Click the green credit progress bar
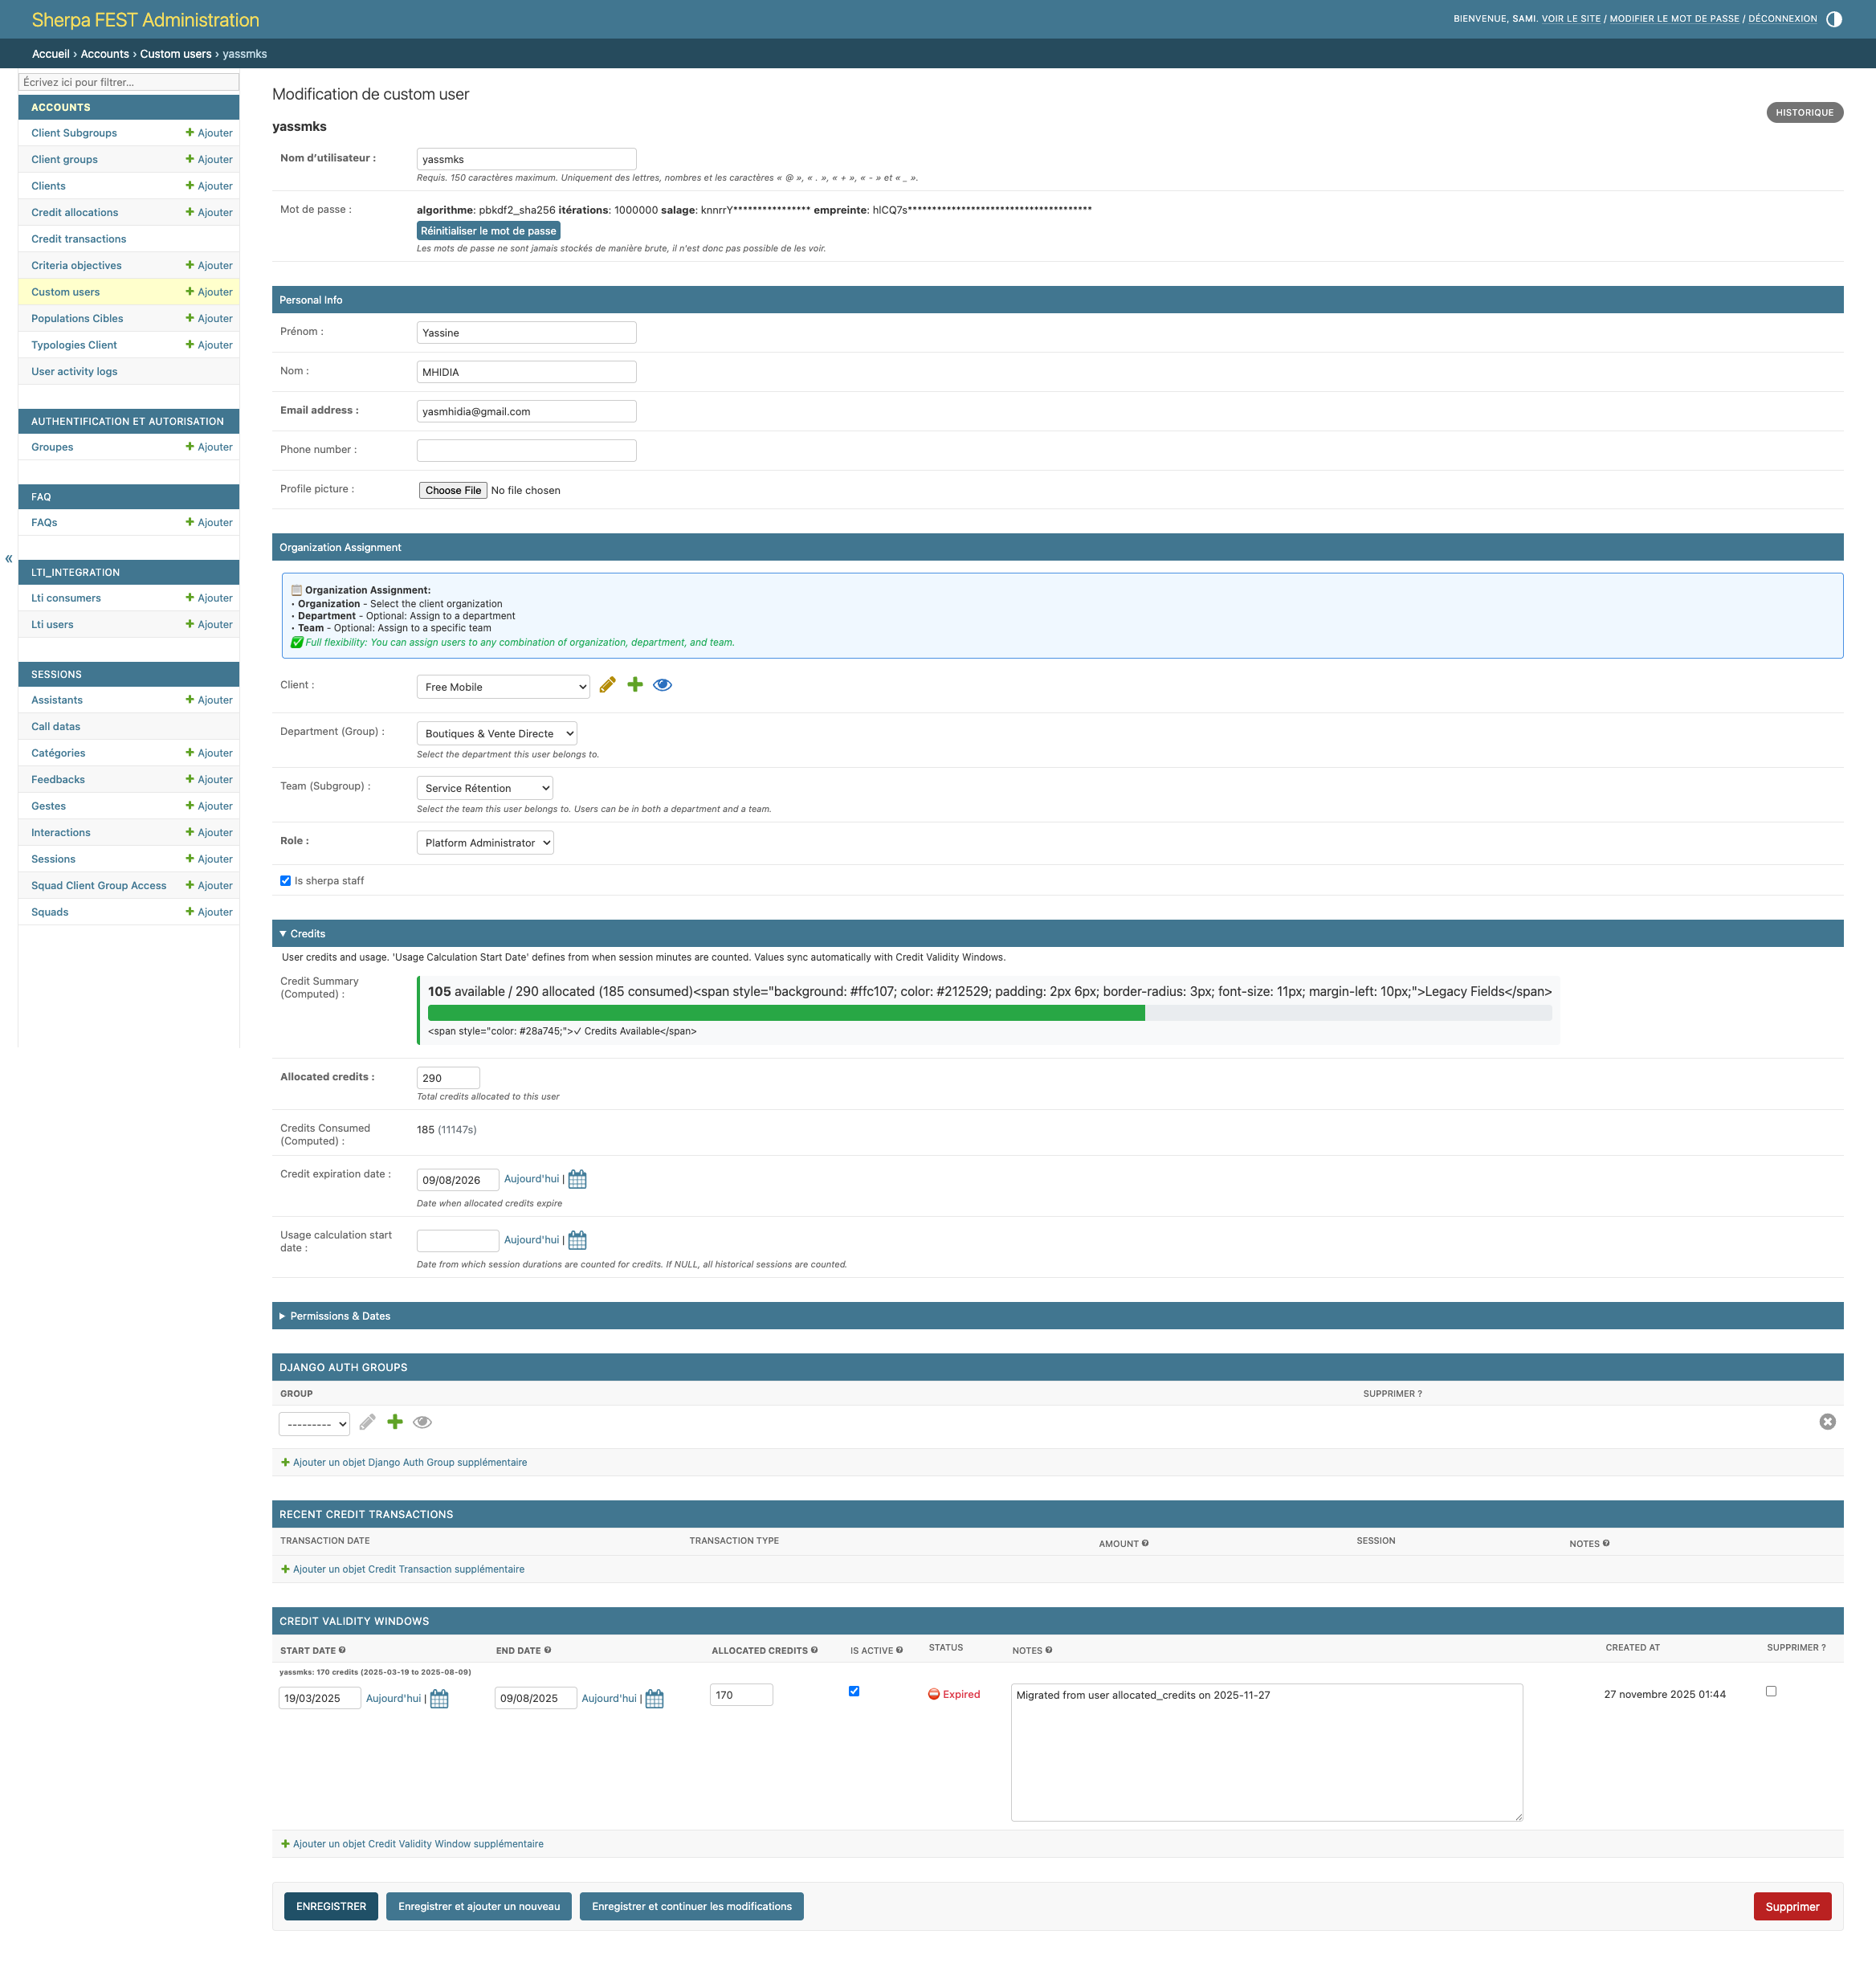 coord(785,1013)
